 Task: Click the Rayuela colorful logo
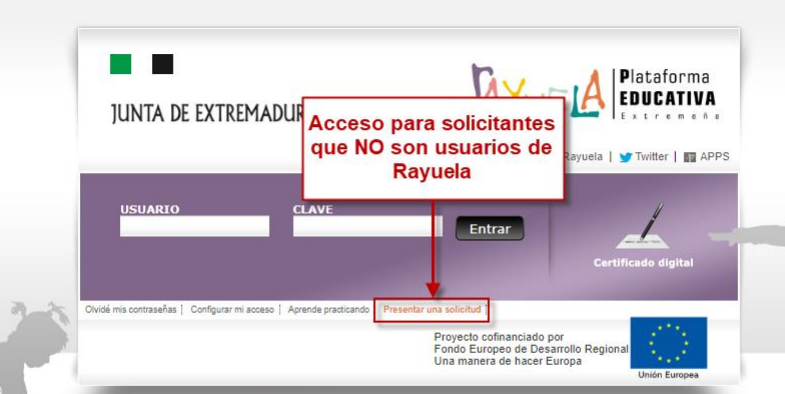click(538, 92)
